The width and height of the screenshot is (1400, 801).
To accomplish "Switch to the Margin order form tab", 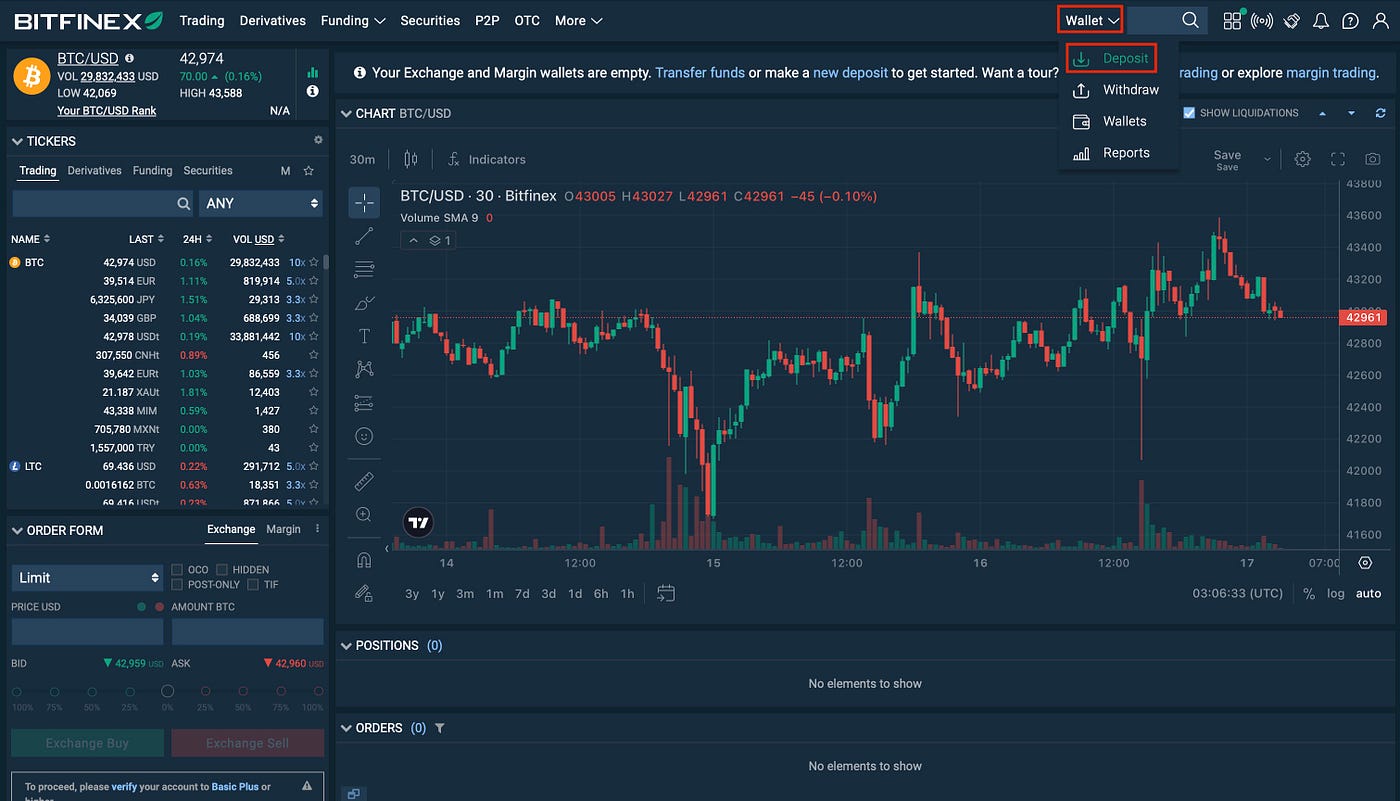I will [283, 529].
